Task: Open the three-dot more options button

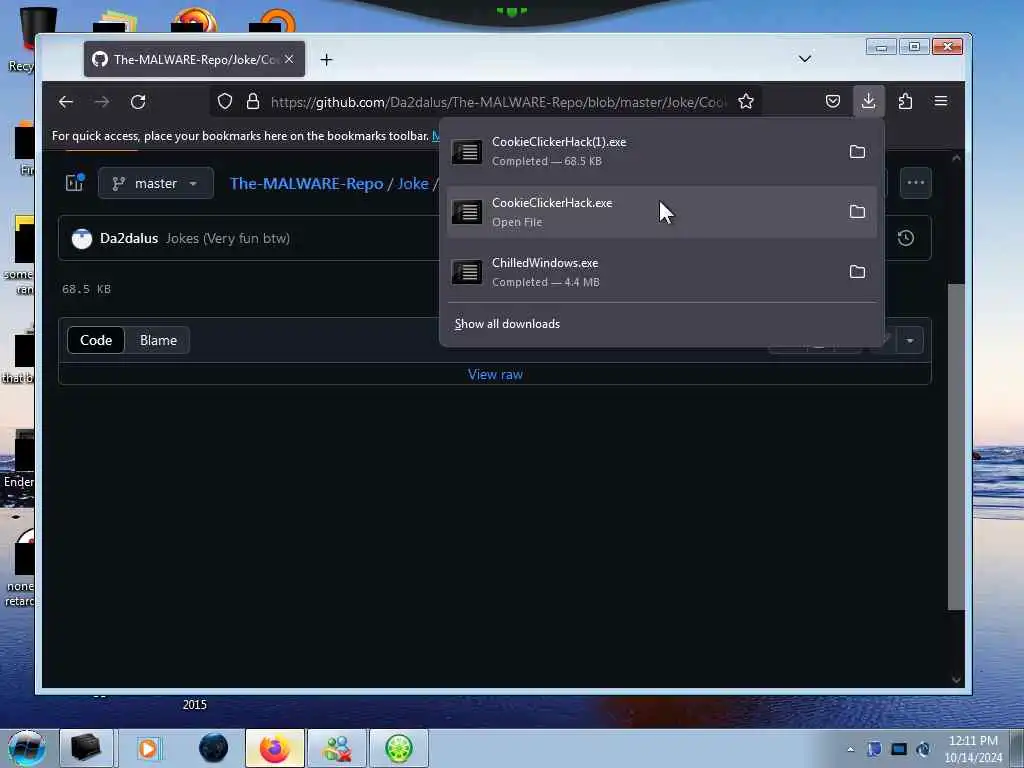Action: [916, 183]
